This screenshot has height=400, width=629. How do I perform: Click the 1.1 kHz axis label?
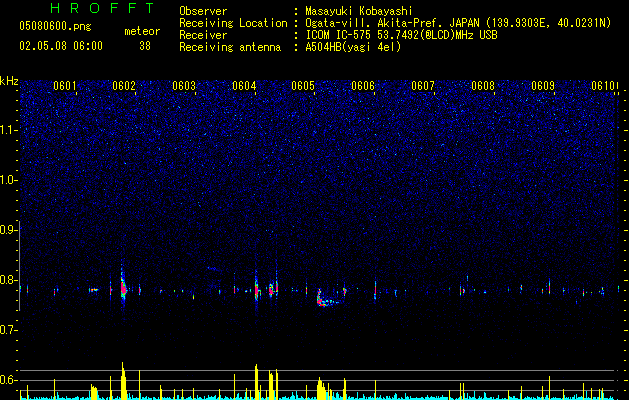[9, 130]
